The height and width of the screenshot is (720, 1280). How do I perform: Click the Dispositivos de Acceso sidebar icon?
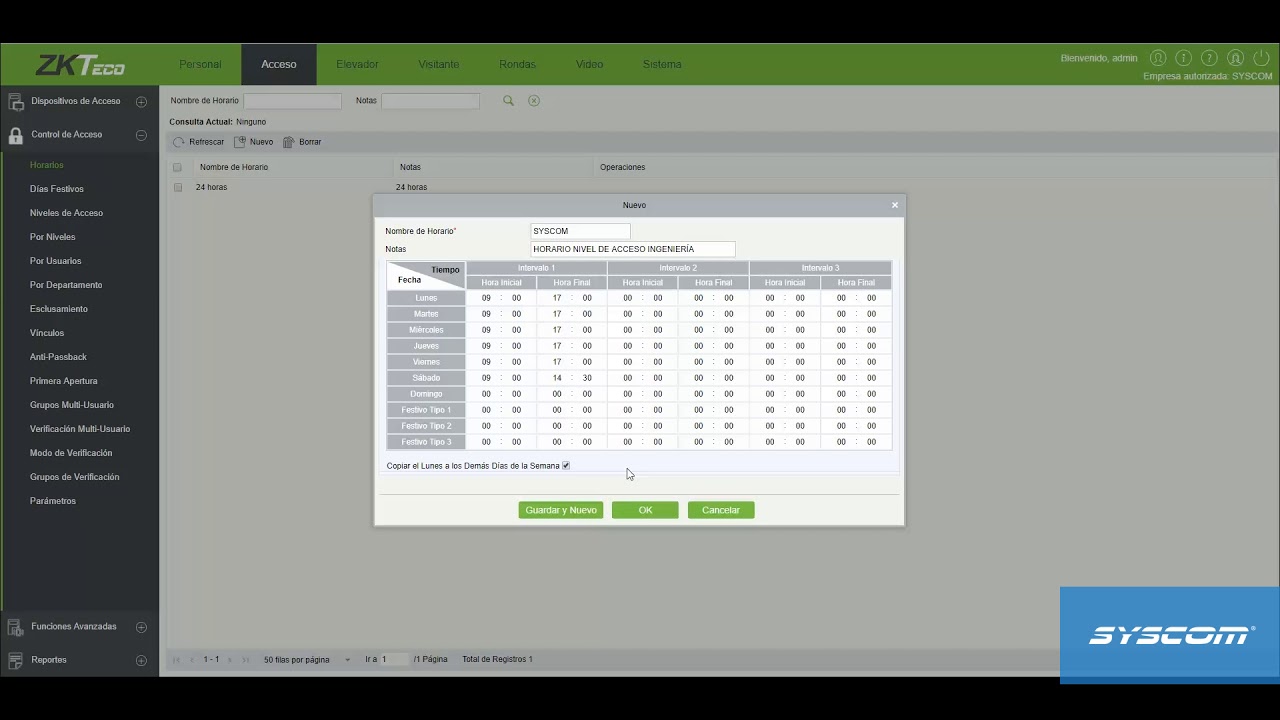click(16, 101)
